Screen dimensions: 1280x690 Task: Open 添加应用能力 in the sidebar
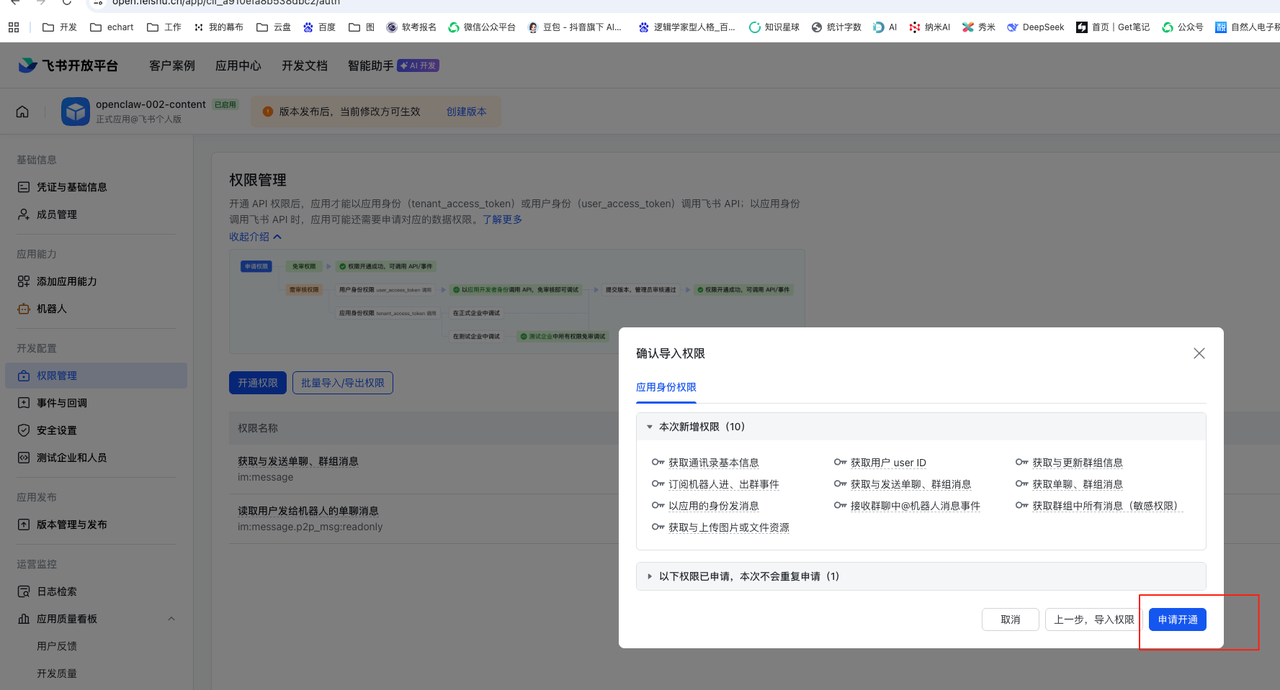pos(66,282)
